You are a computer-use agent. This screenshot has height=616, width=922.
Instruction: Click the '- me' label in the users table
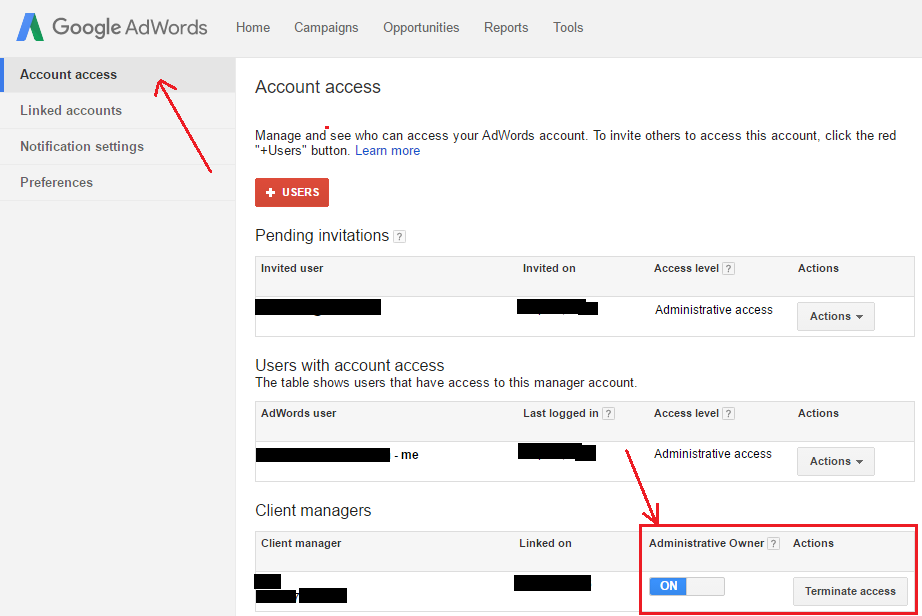(406, 455)
